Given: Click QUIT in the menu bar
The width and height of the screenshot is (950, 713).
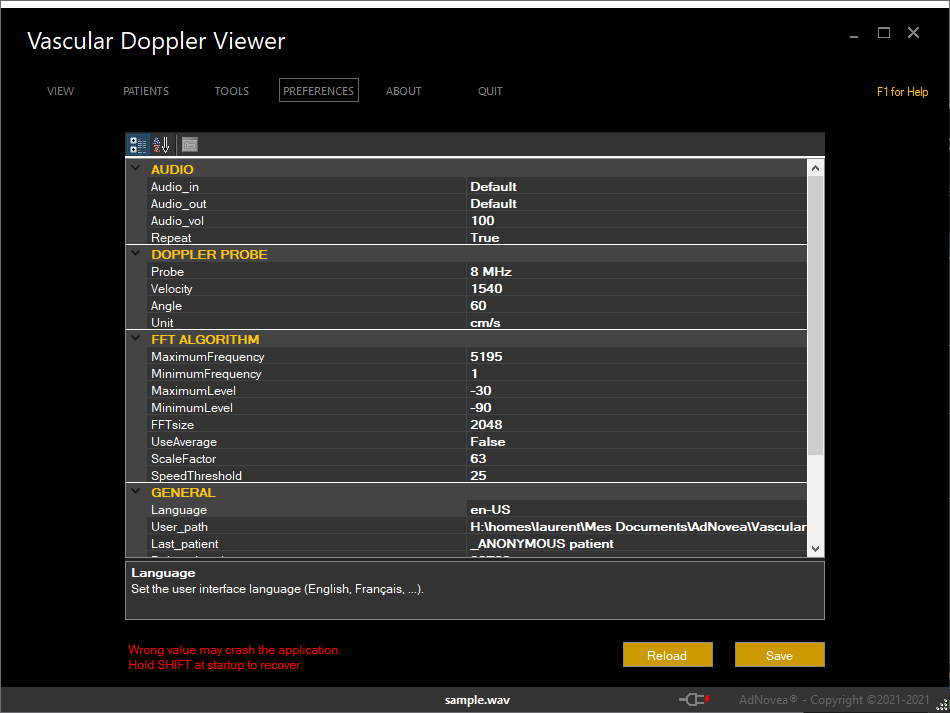Looking at the screenshot, I should [490, 91].
